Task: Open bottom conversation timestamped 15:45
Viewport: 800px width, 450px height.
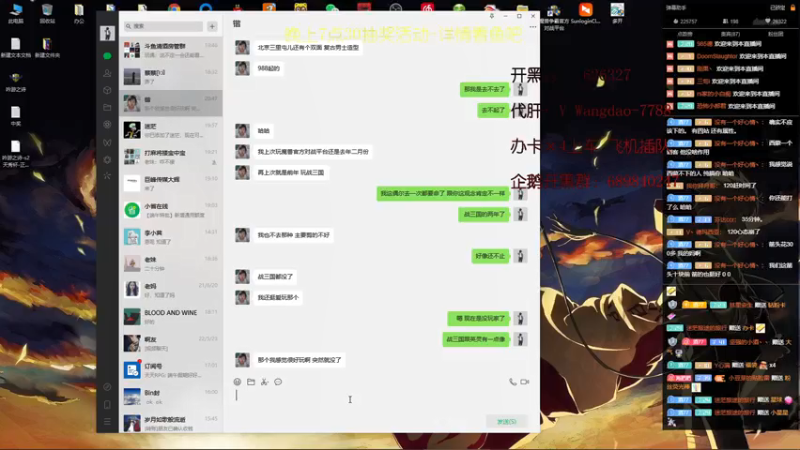Action: 170,422
